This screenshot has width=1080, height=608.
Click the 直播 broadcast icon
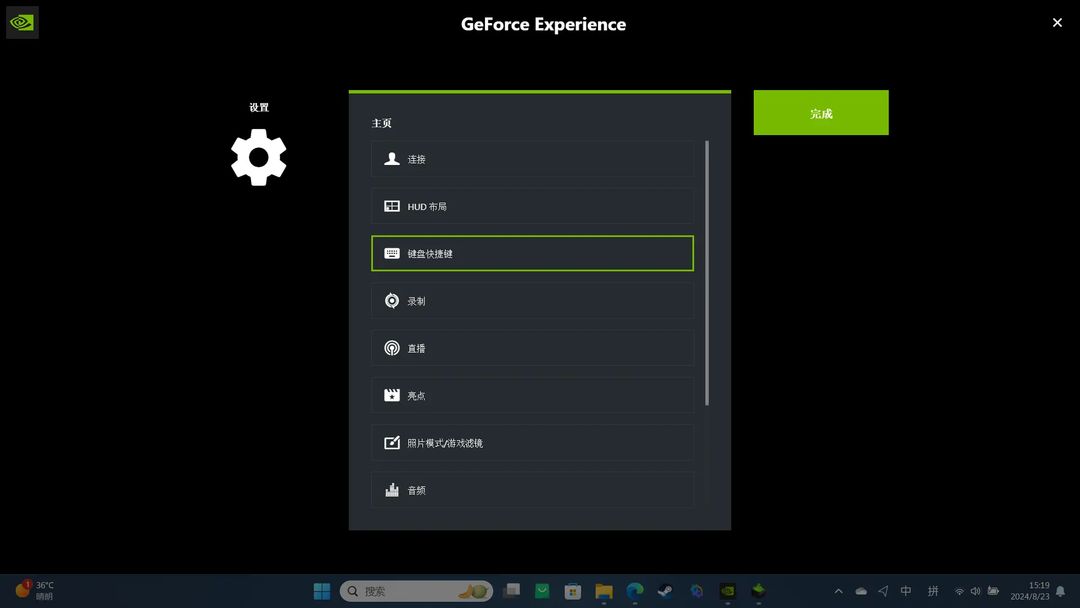pos(391,348)
